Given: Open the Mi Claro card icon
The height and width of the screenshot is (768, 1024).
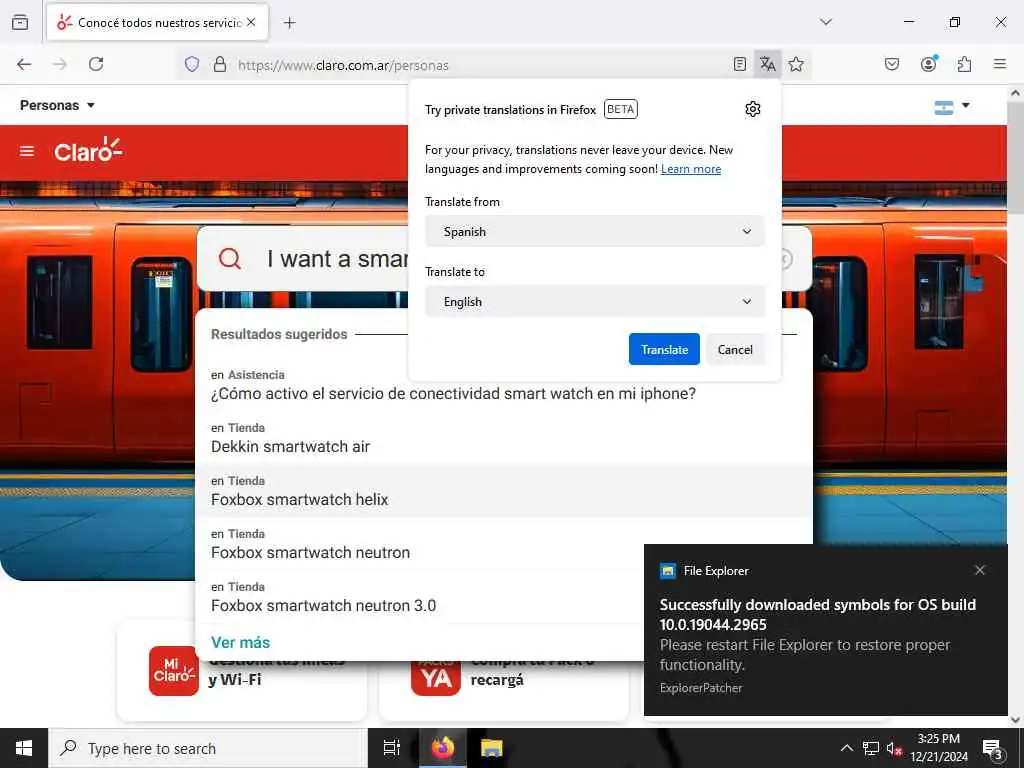Looking at the screenshot, I should (x=174, y=671).
